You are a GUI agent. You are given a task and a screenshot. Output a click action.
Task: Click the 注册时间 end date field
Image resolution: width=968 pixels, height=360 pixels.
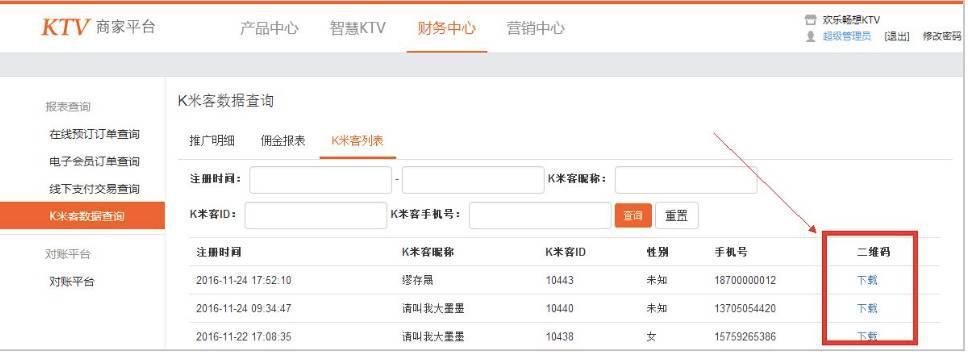(x=473, y=180)
